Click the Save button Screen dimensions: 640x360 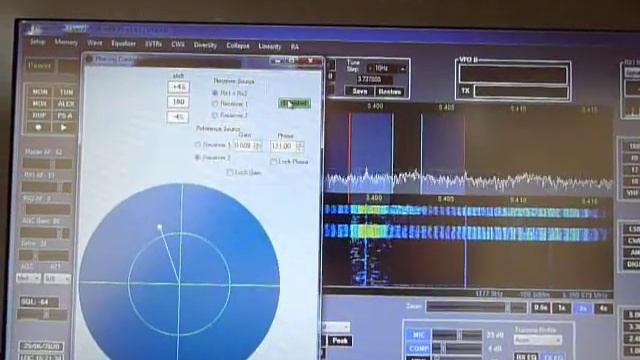[x=360, y=91]
